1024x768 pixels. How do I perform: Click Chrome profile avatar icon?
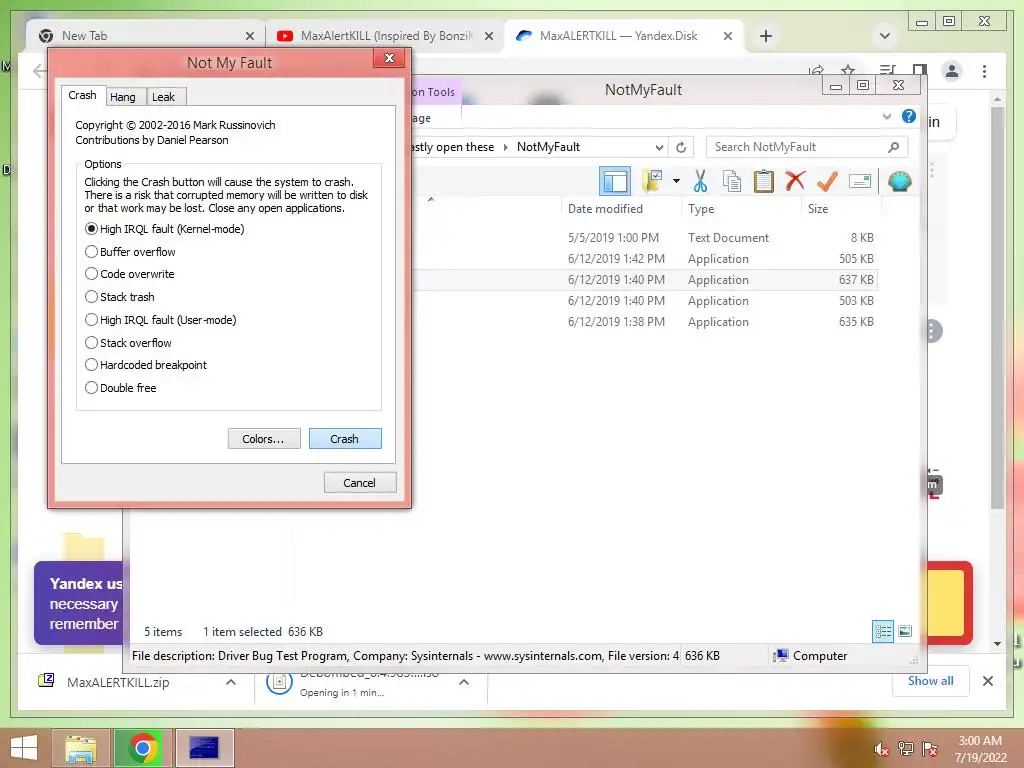click(952, 71)
